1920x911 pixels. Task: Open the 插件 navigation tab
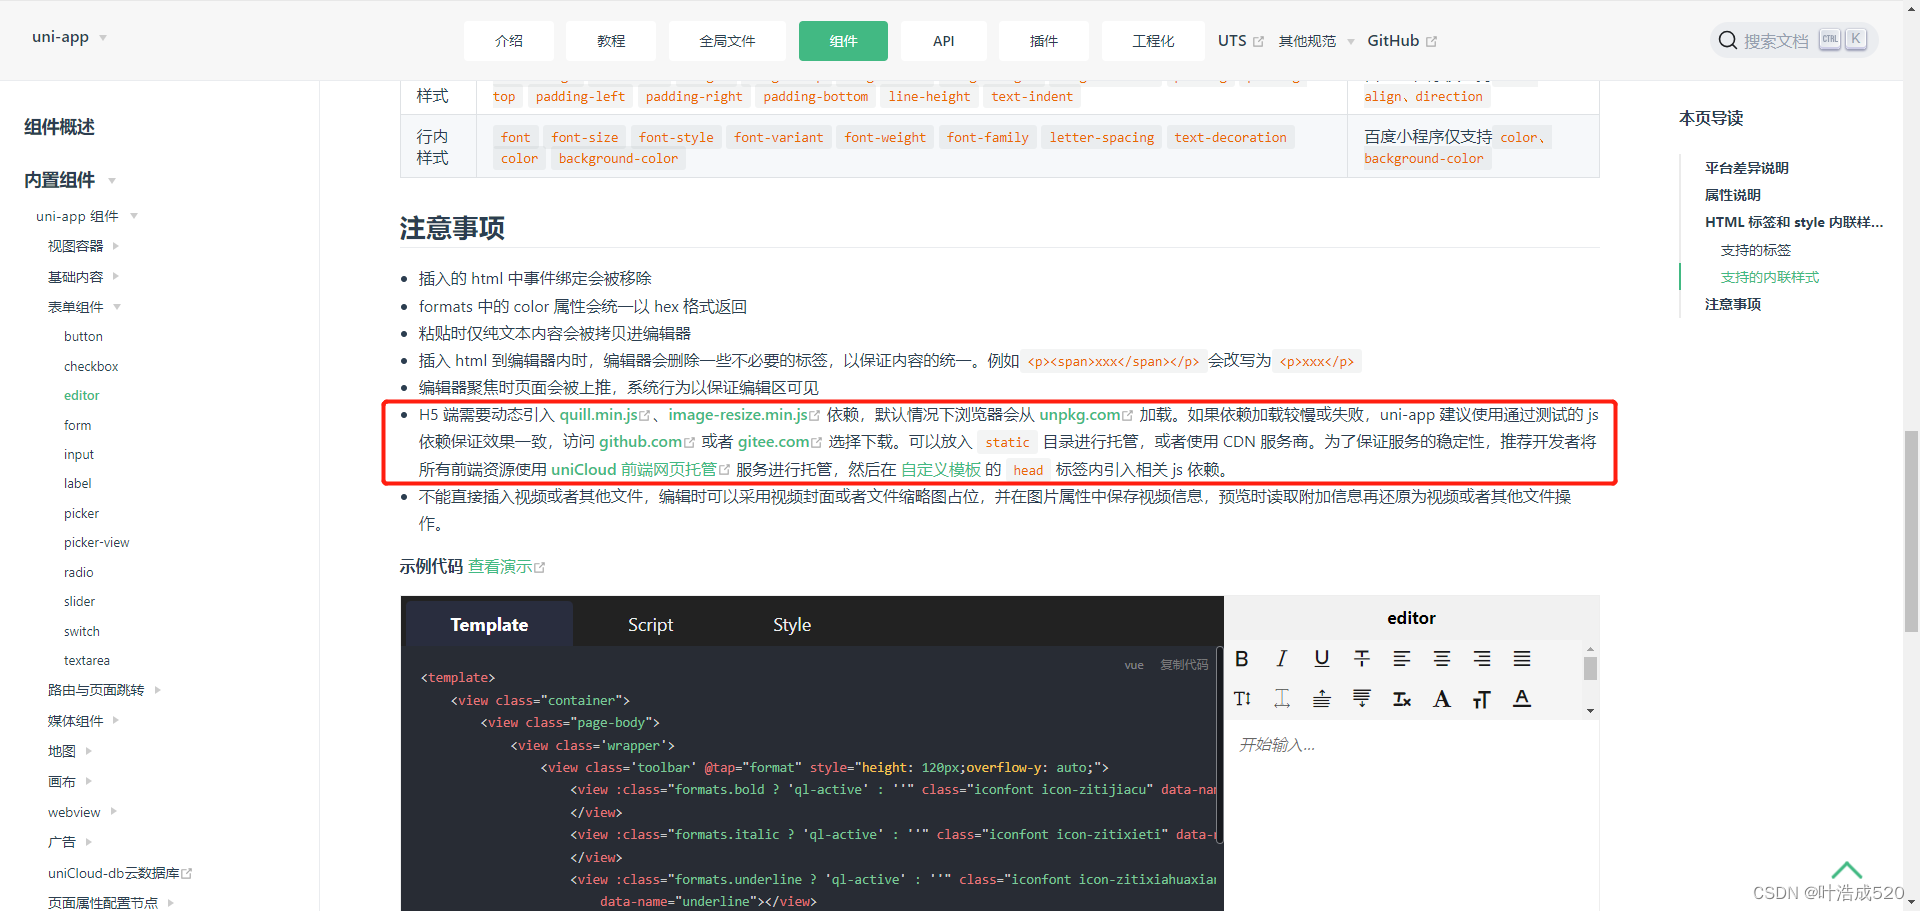[1043, 41]
